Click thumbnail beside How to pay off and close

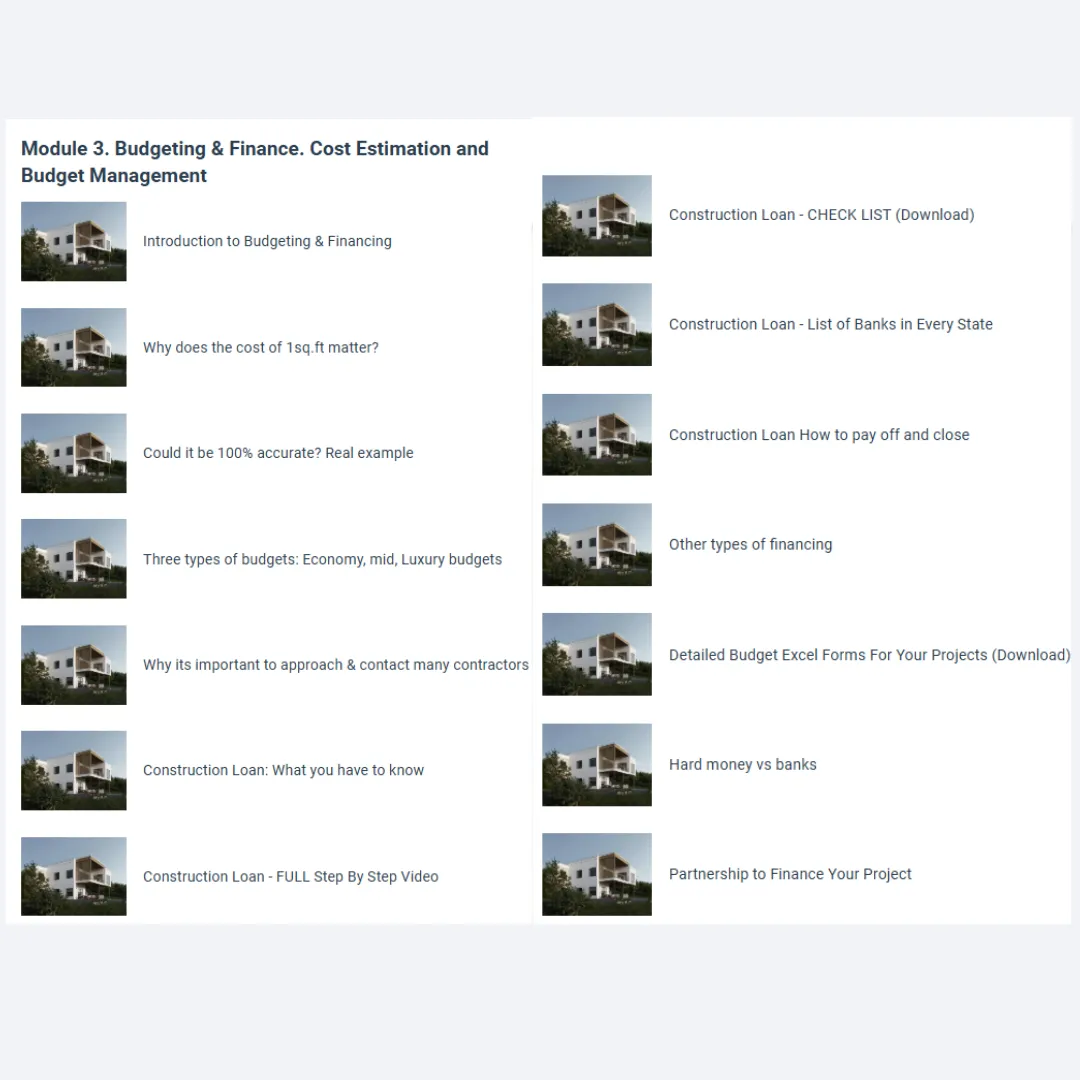tap(596, 435)
